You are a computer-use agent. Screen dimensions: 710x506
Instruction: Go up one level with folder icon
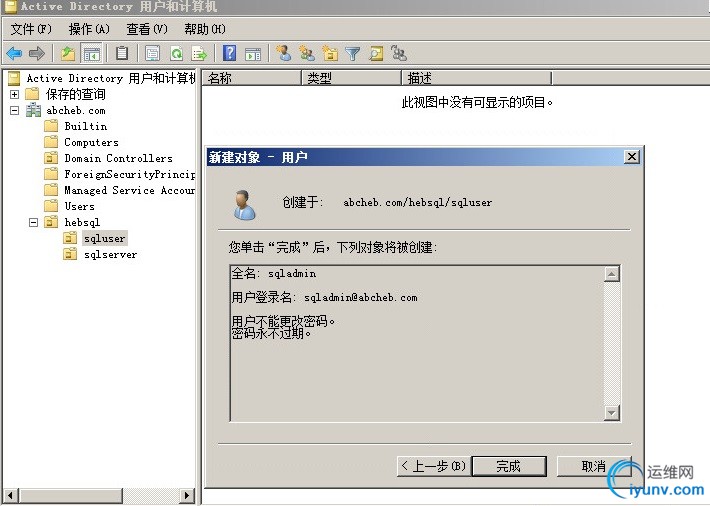tap(68, 53)
